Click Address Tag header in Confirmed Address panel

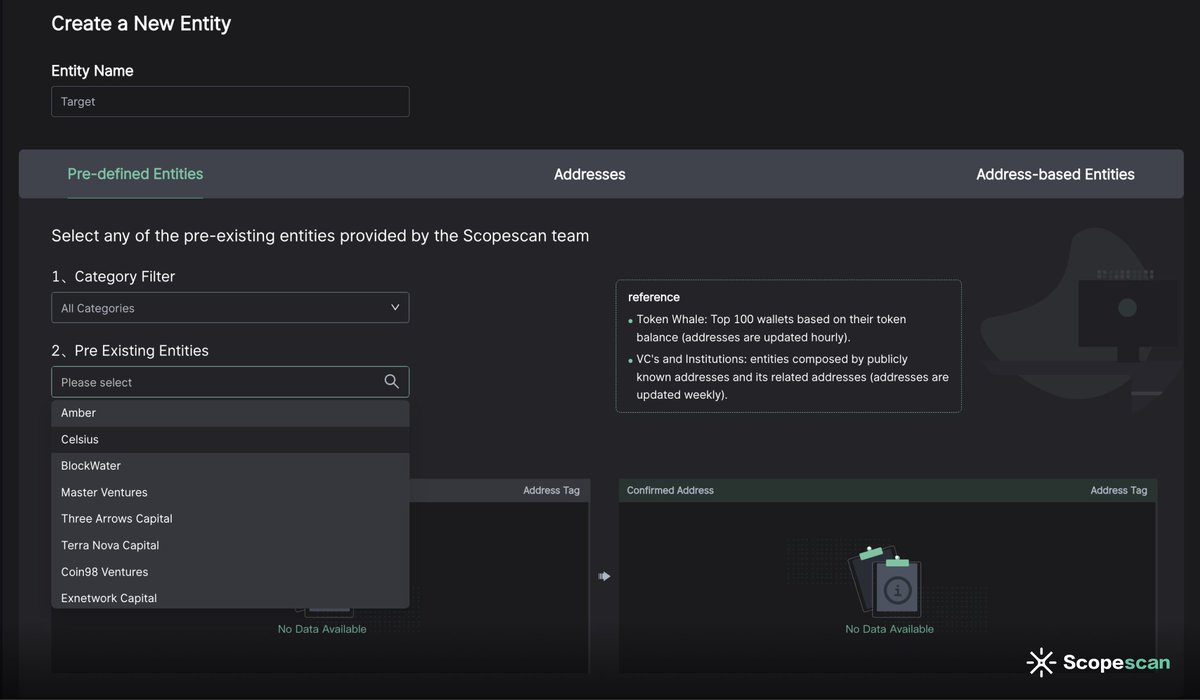pyautogui.click(x=1119, y=490)
